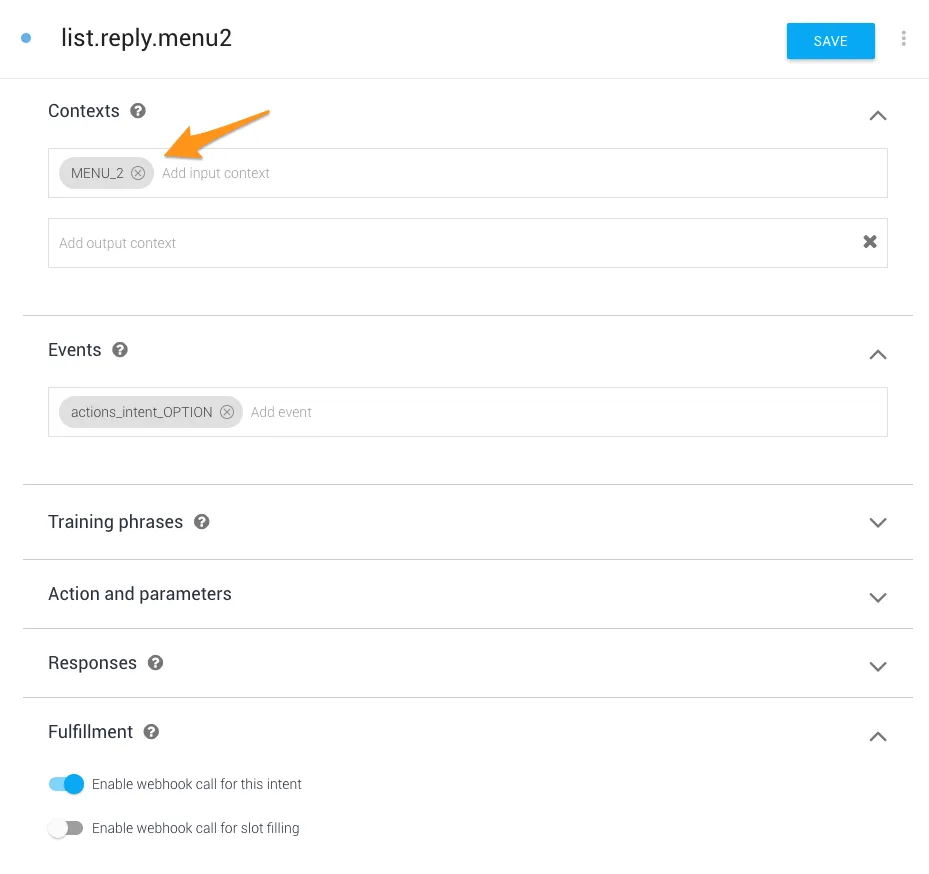Enable webhook call for slot filling
The width and height of the screenshot is (929, 874).
coord(67,828)
